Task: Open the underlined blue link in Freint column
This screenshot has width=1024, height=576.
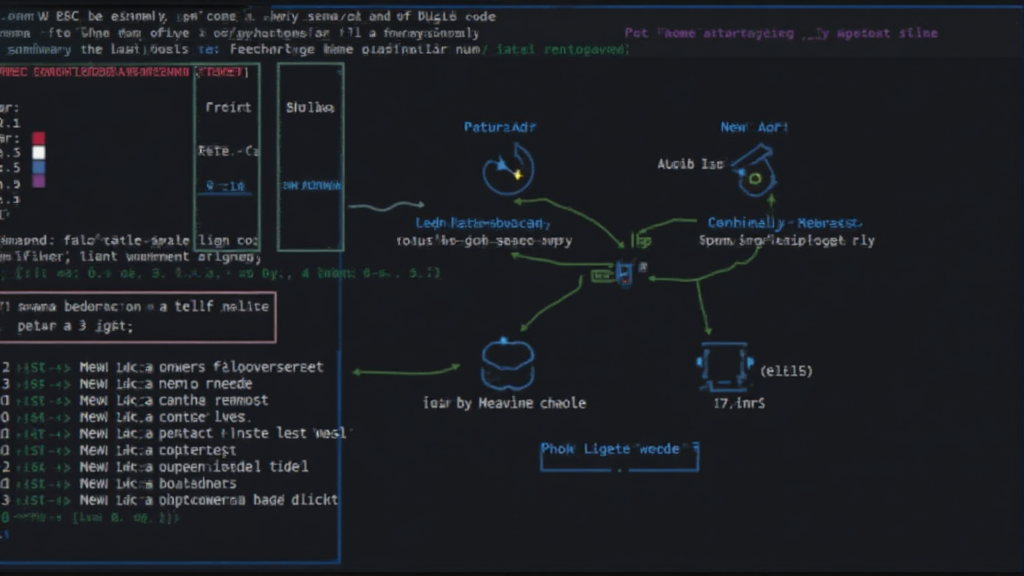Action: tap(226, 186)
